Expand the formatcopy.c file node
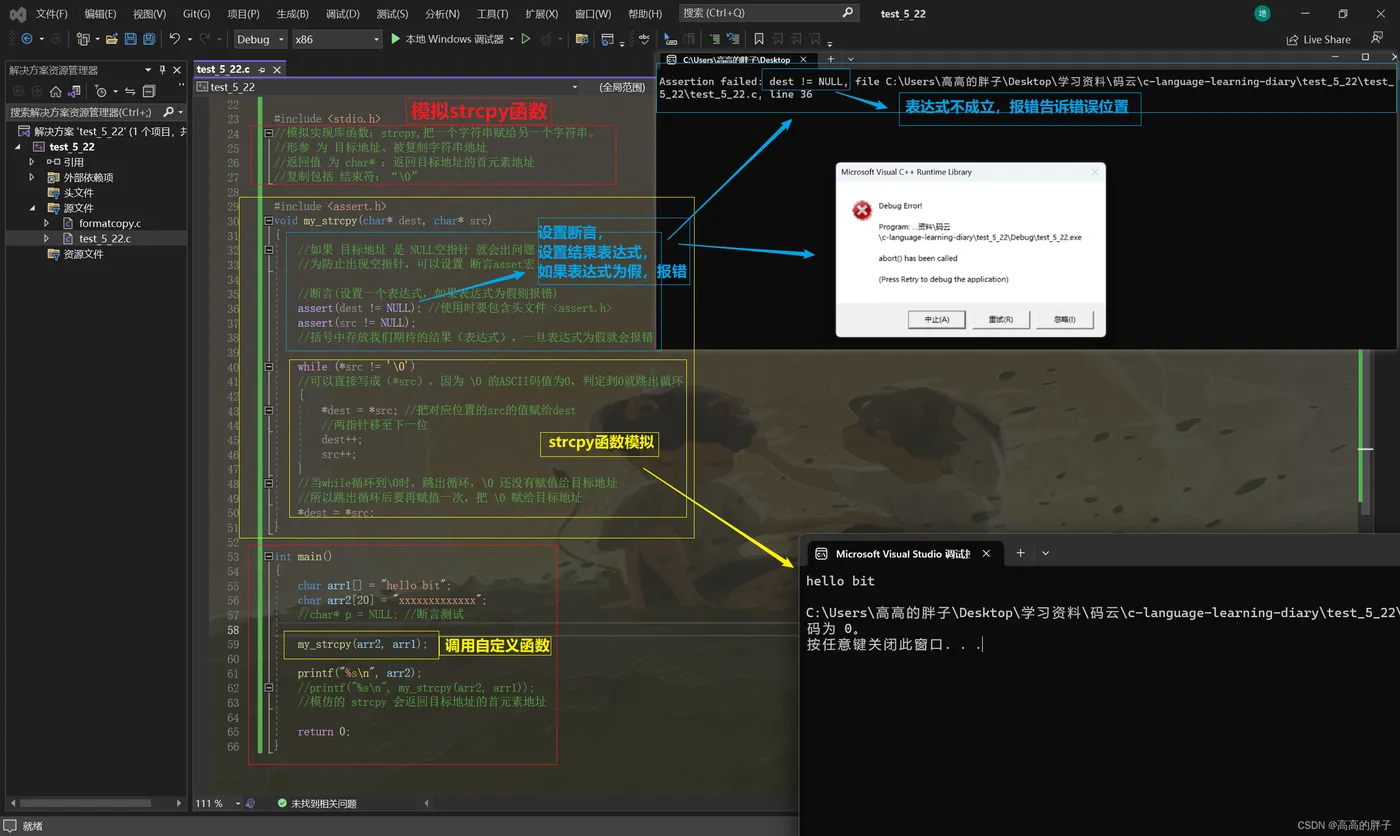This screenshot has width=1400, height=836. click(46, 223)
